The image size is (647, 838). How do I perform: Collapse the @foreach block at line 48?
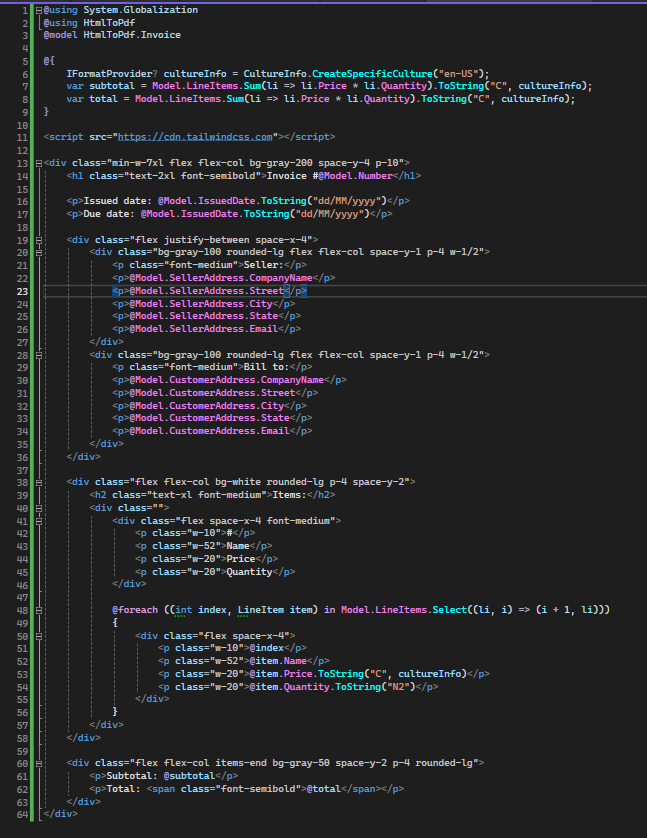tap(38, 610)
